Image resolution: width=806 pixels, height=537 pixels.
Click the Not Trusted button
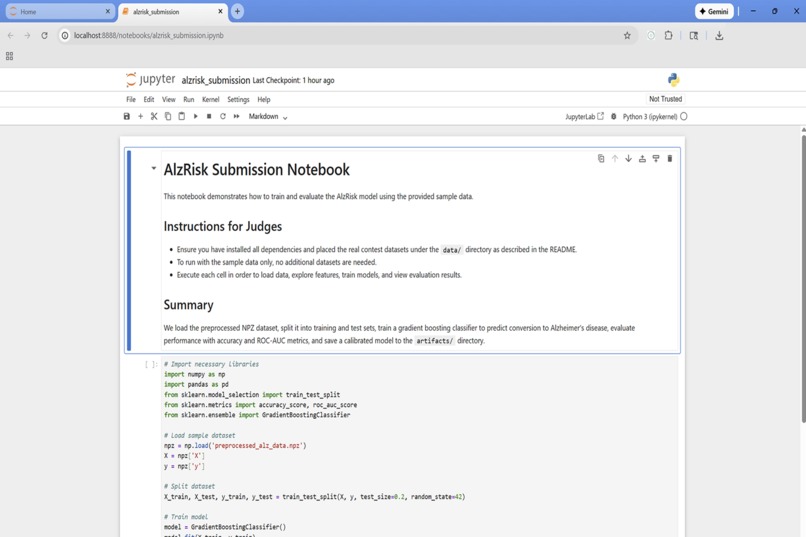(665, 99)
